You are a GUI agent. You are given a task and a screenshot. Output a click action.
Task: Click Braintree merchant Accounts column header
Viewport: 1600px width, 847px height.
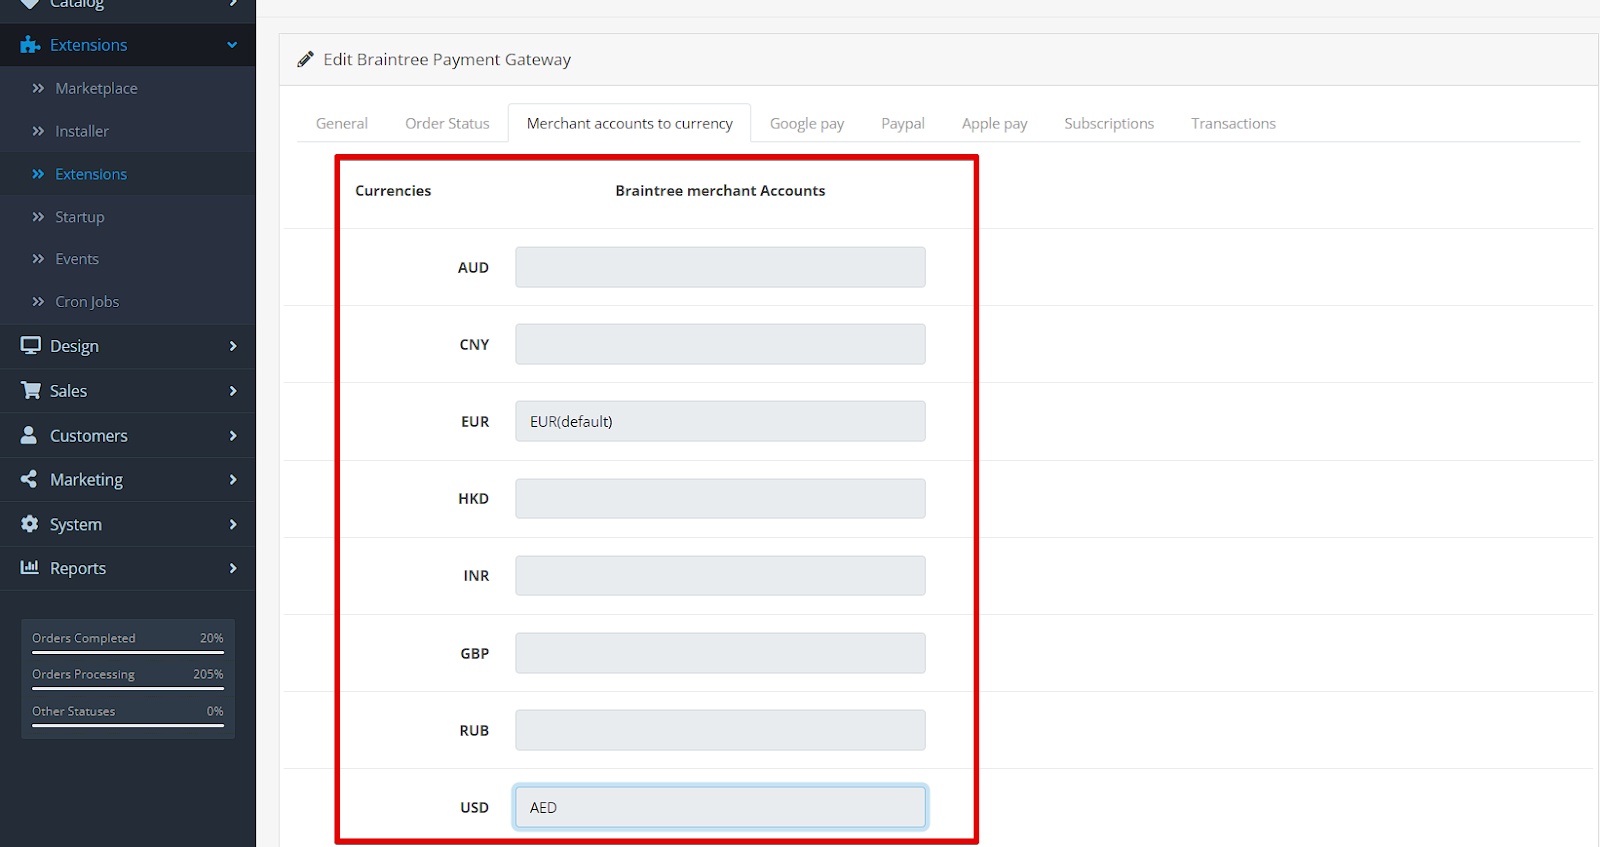point(720,191)
